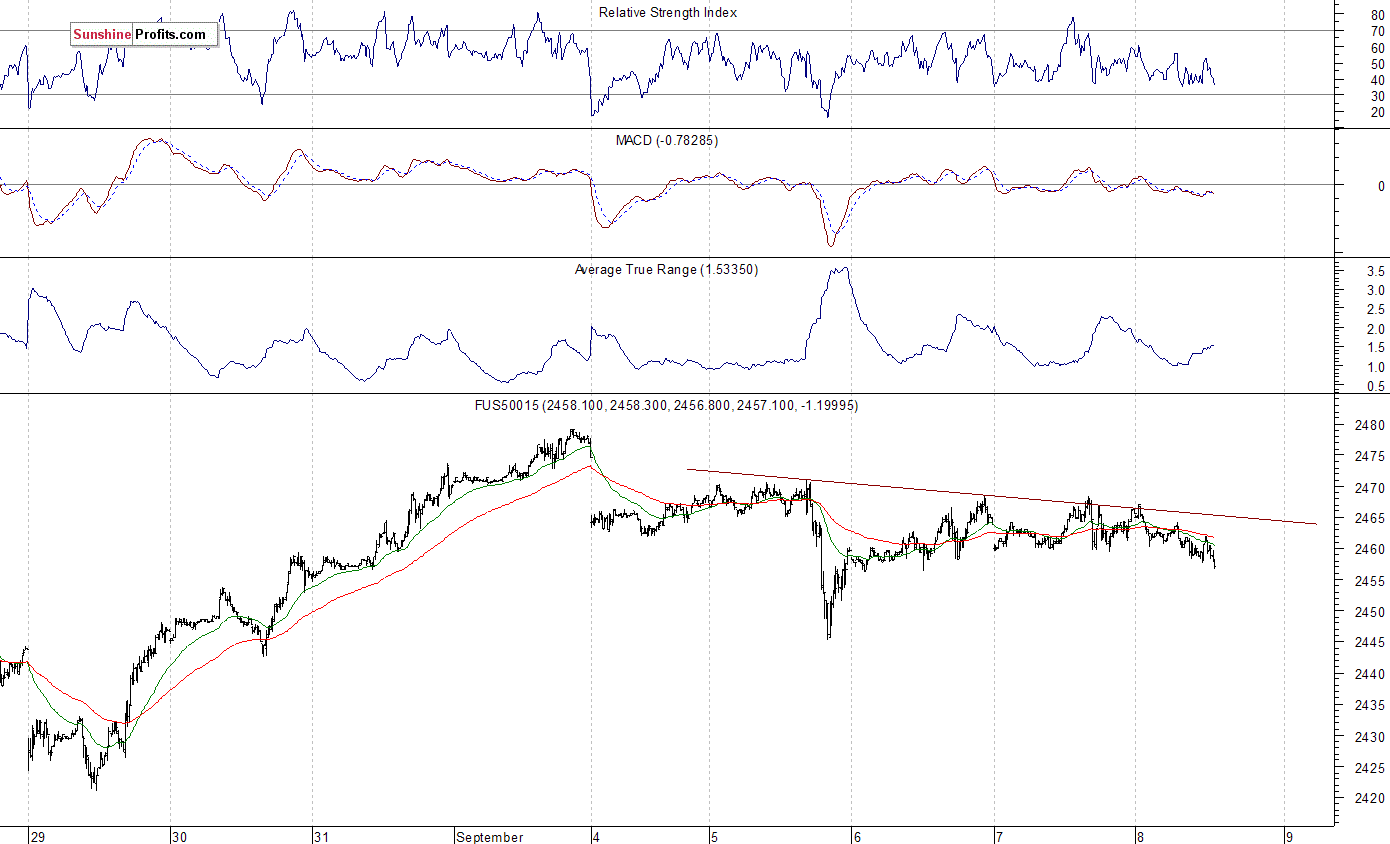Click the Average True Range (1.53350) label
Screen dimensions: 1390x844
click(x=666, y=270)
